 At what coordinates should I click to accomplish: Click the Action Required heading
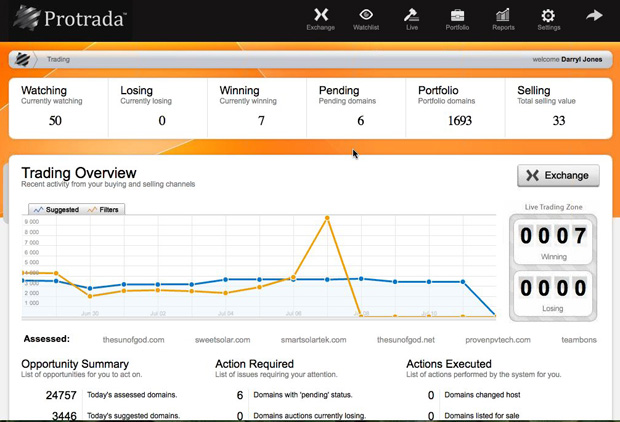click(x=254, y=364)
